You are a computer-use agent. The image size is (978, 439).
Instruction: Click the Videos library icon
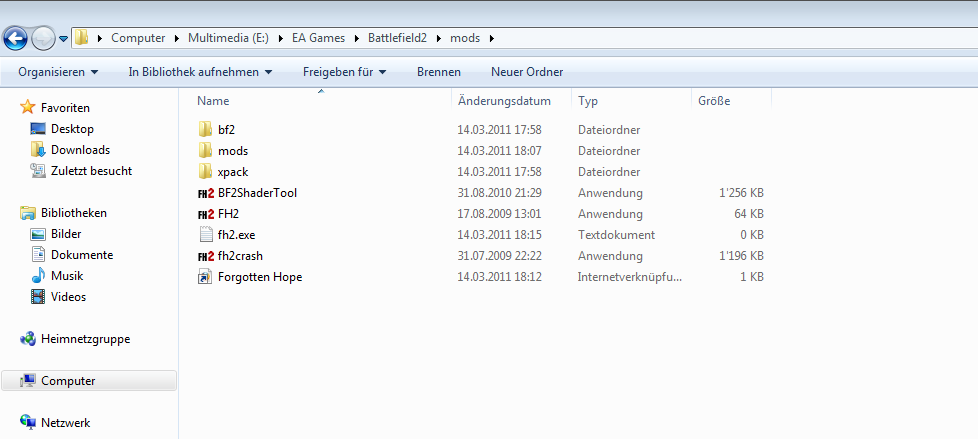point(38,297)
